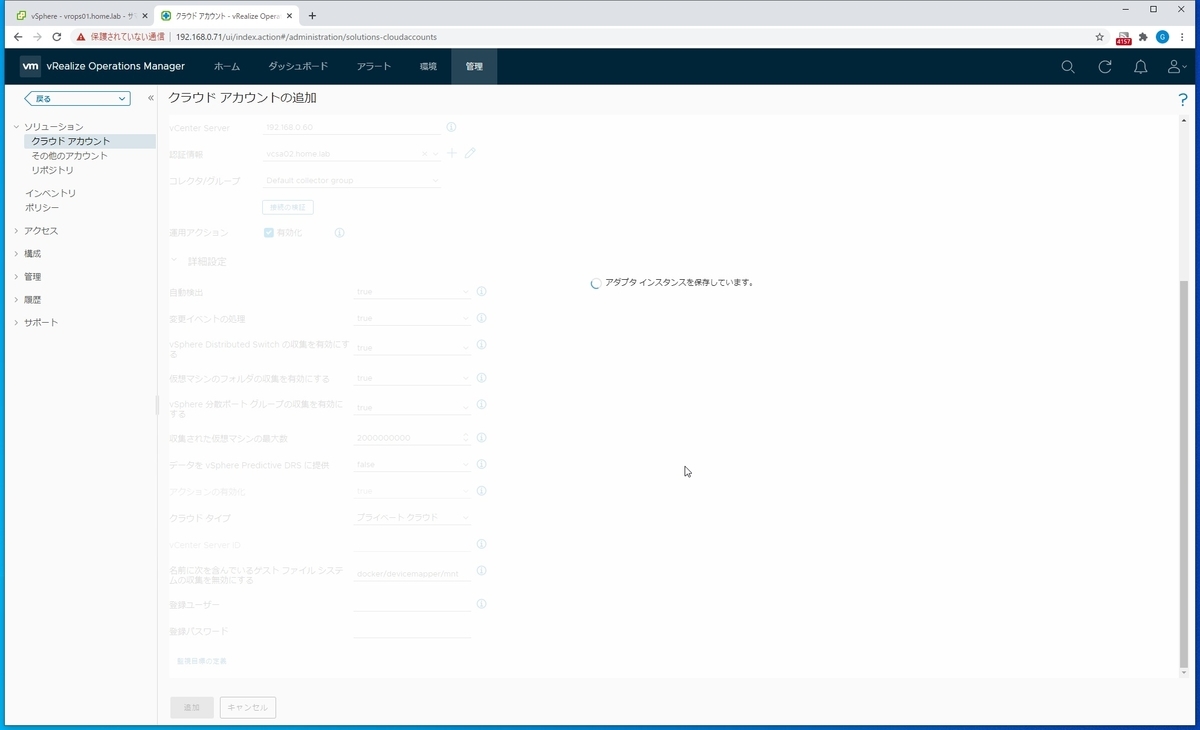Open the vSphere Distributed Switch collection dropdown
This screenshot has height=730, width=1200.
412,348
